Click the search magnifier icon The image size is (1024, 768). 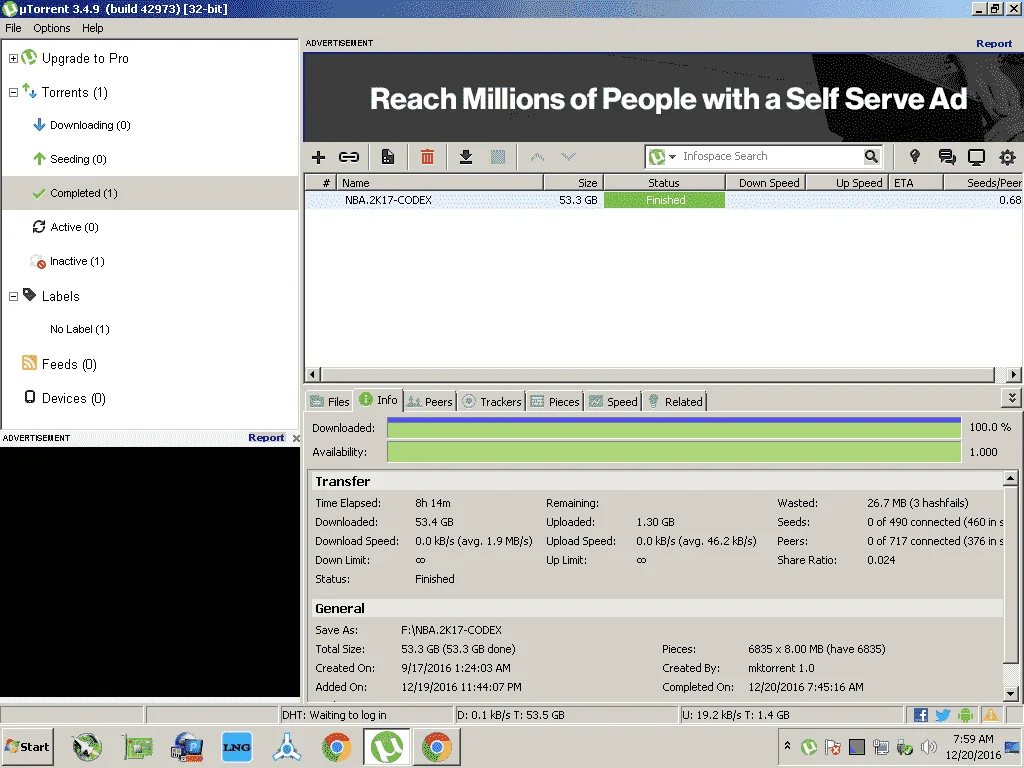coord(871,156)
